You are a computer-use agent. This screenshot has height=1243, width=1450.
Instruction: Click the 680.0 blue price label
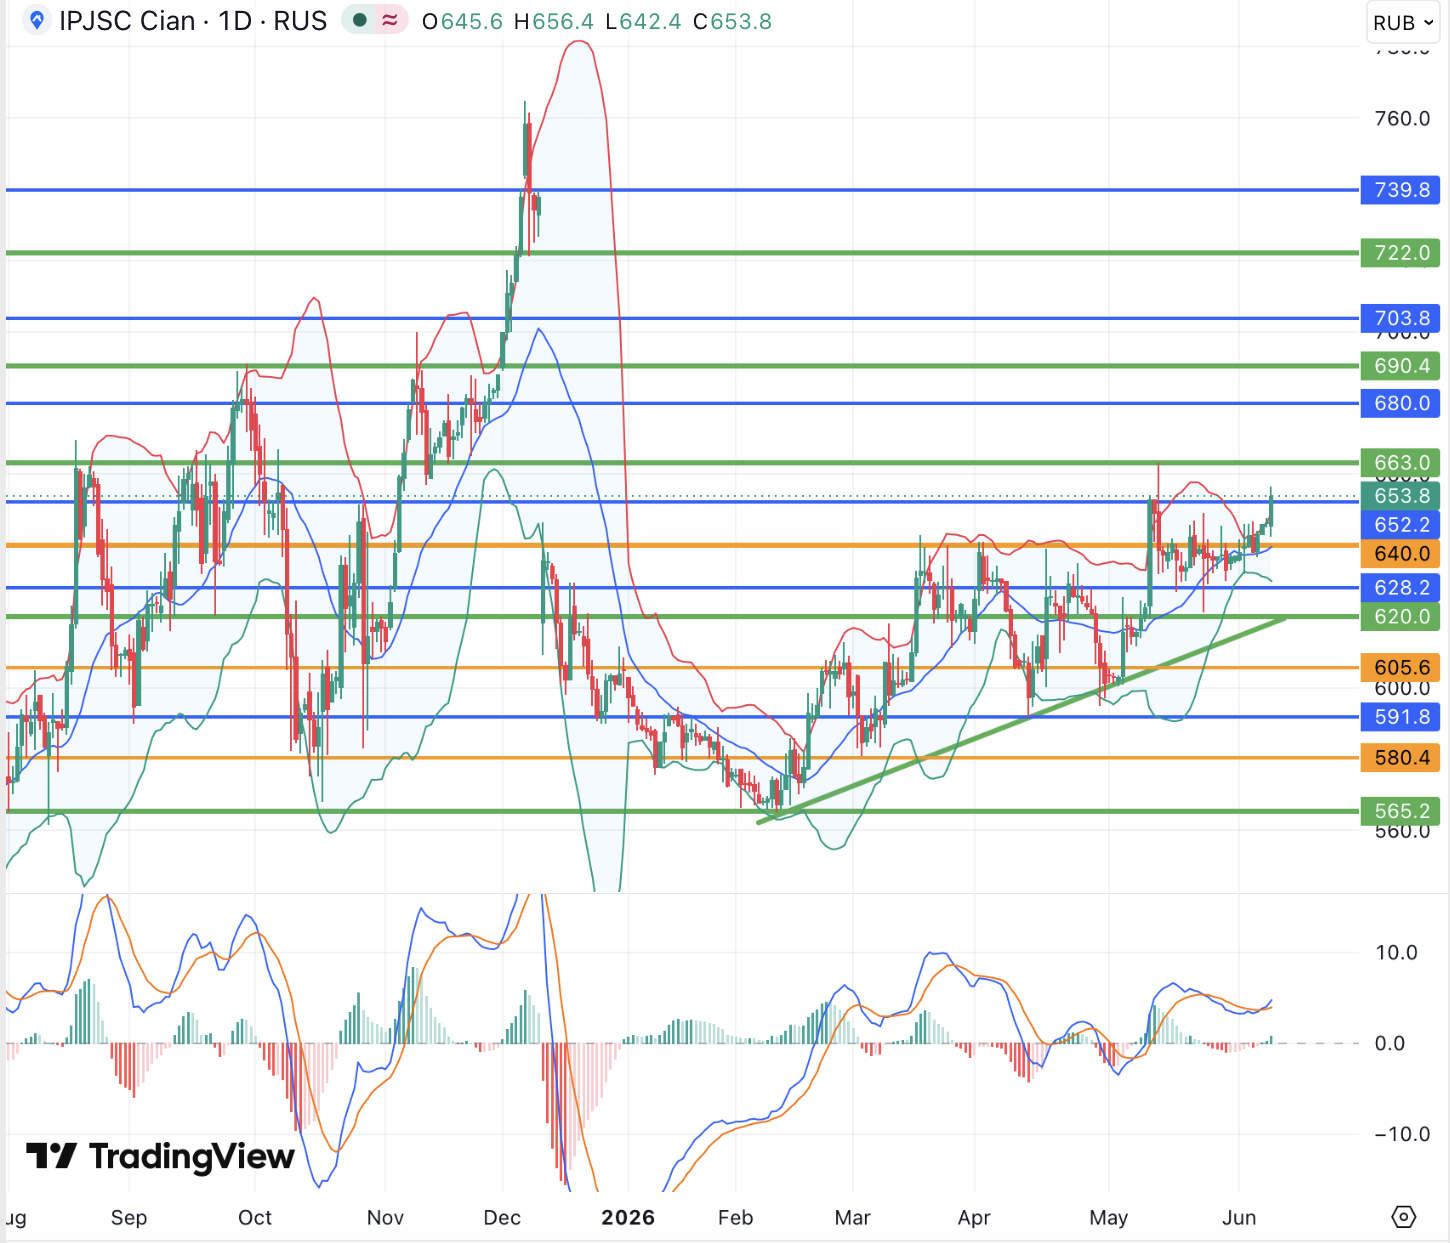point(1400,403)
